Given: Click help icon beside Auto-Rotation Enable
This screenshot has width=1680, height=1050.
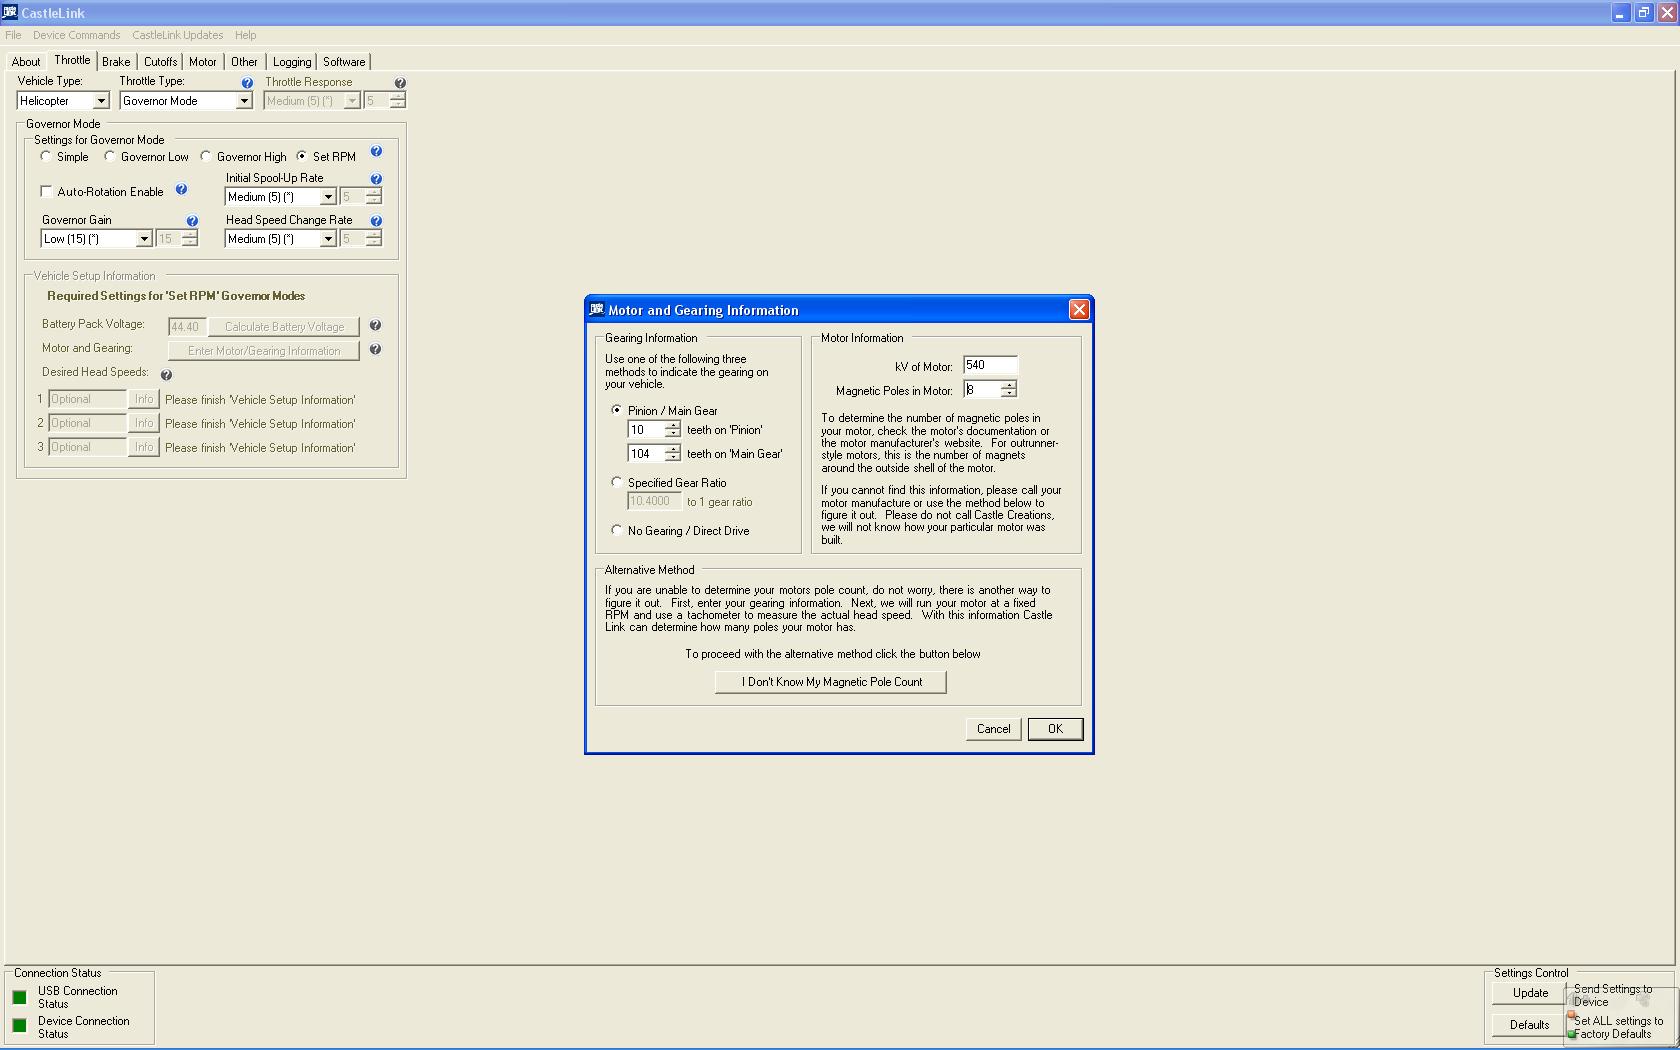Looking at the screenshot, I should pos(181,189).
